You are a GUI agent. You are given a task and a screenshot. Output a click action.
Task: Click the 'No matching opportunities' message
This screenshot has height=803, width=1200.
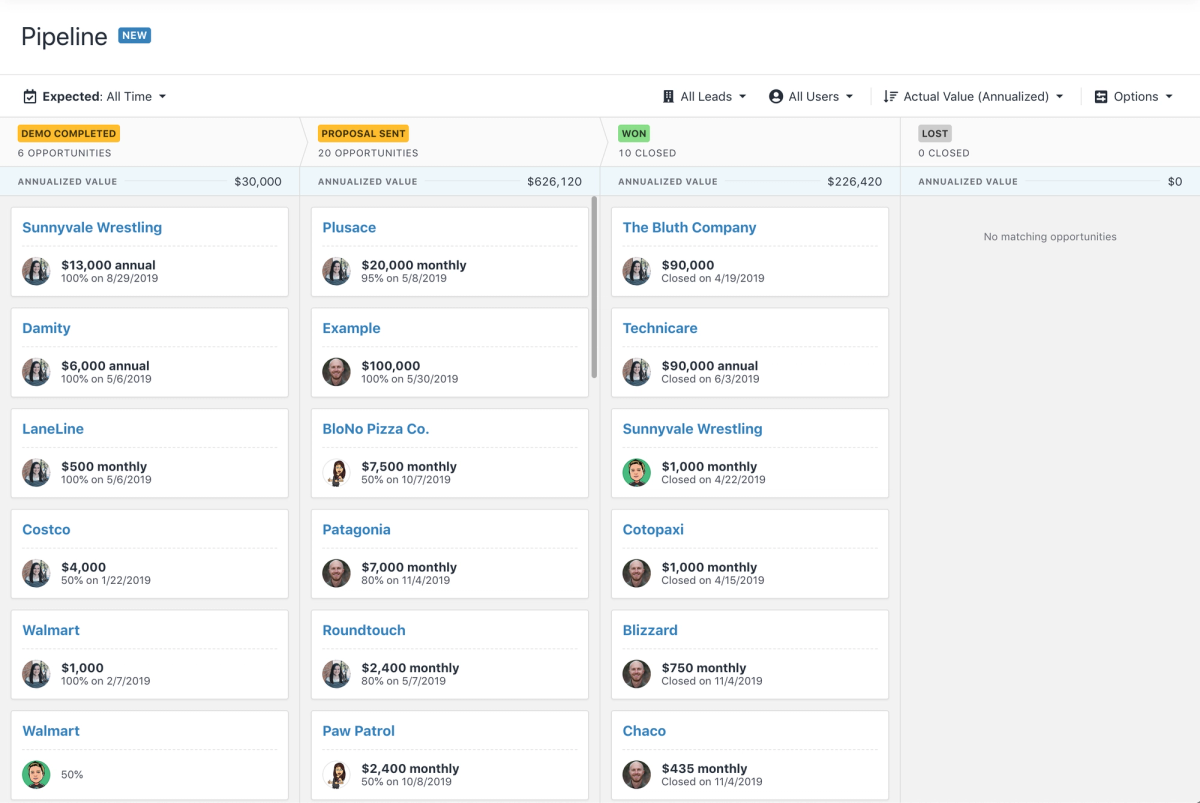coord(1050,237)
